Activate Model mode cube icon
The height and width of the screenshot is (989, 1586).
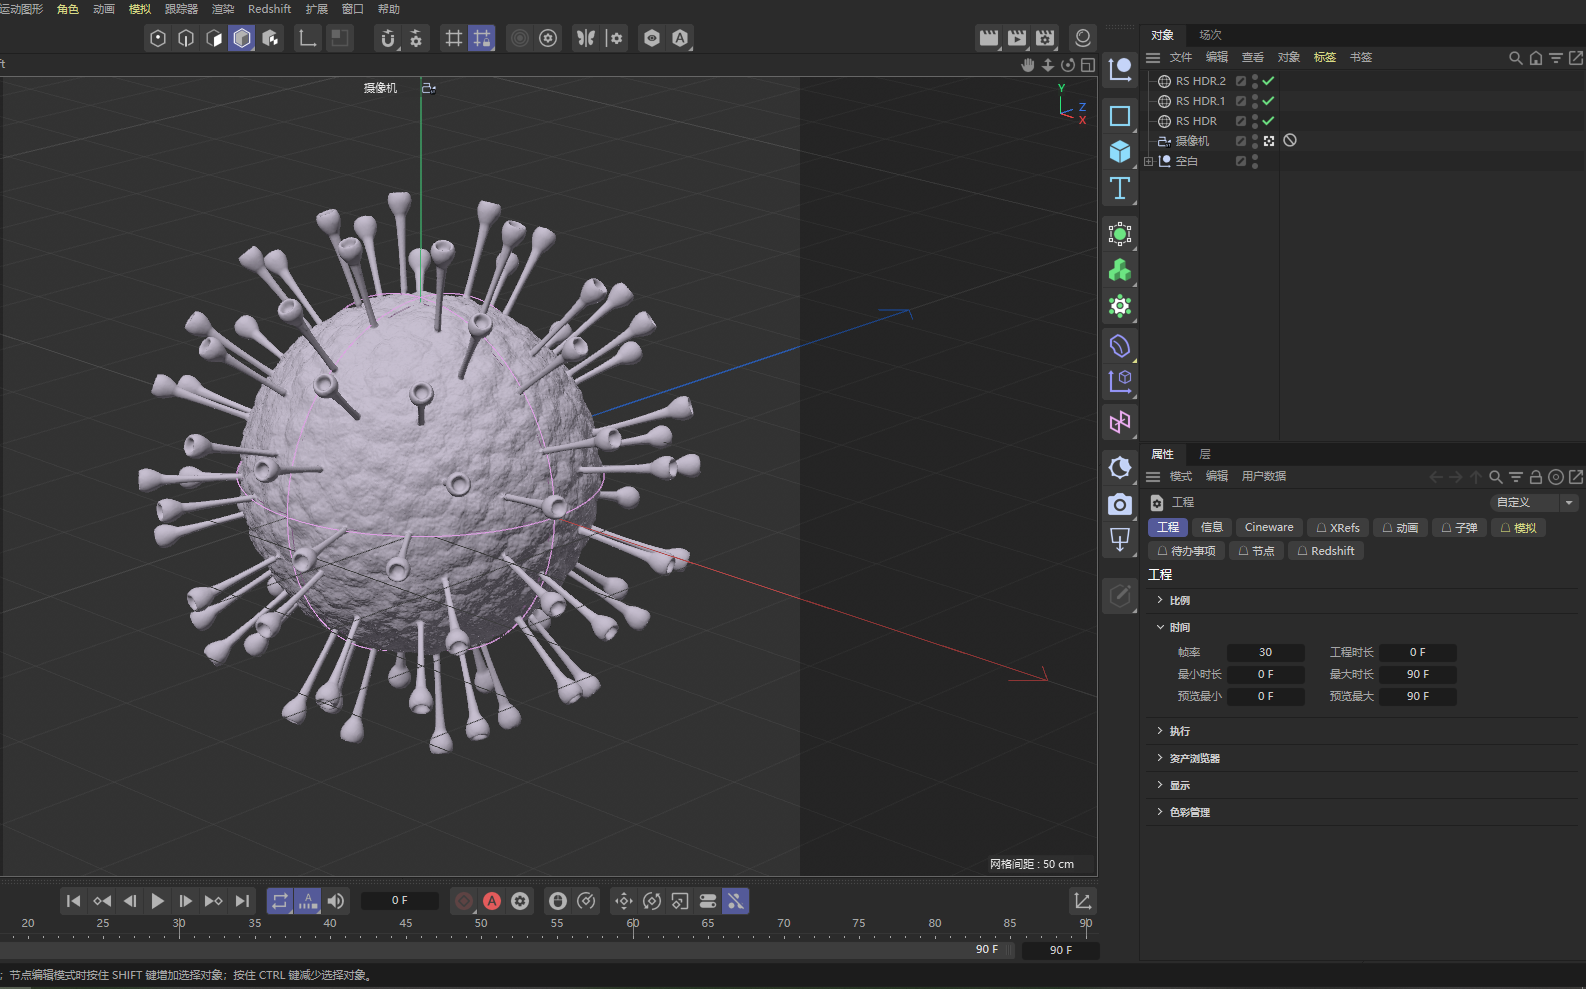coord(242,38)
